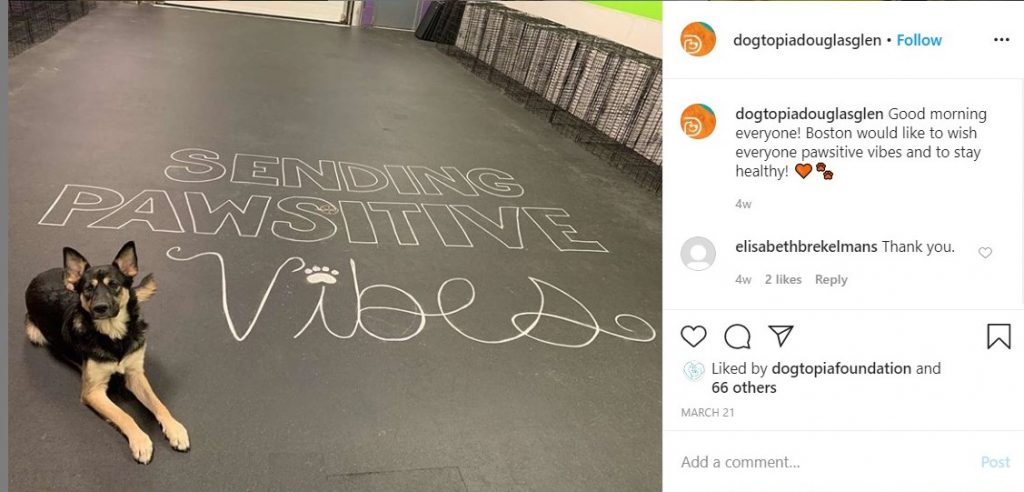This screenshot has width=1024, height=492.
Task: View 2 likes on comment
Action: 783,280
